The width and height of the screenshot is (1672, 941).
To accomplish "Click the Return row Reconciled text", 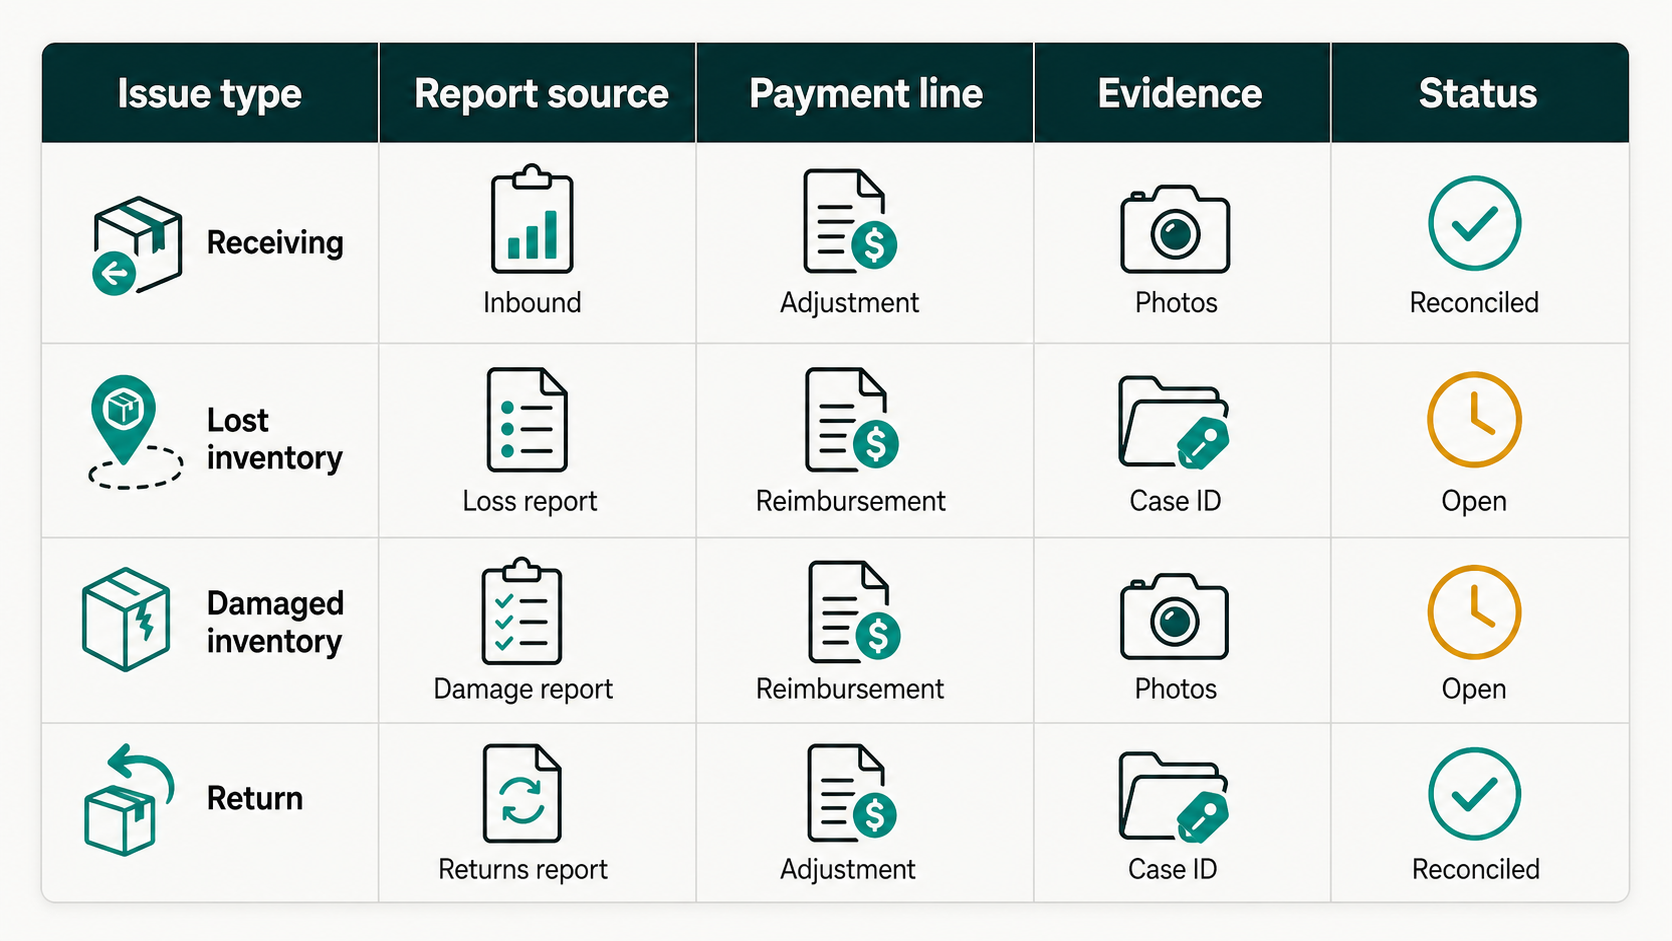I will click(1476, 869).
